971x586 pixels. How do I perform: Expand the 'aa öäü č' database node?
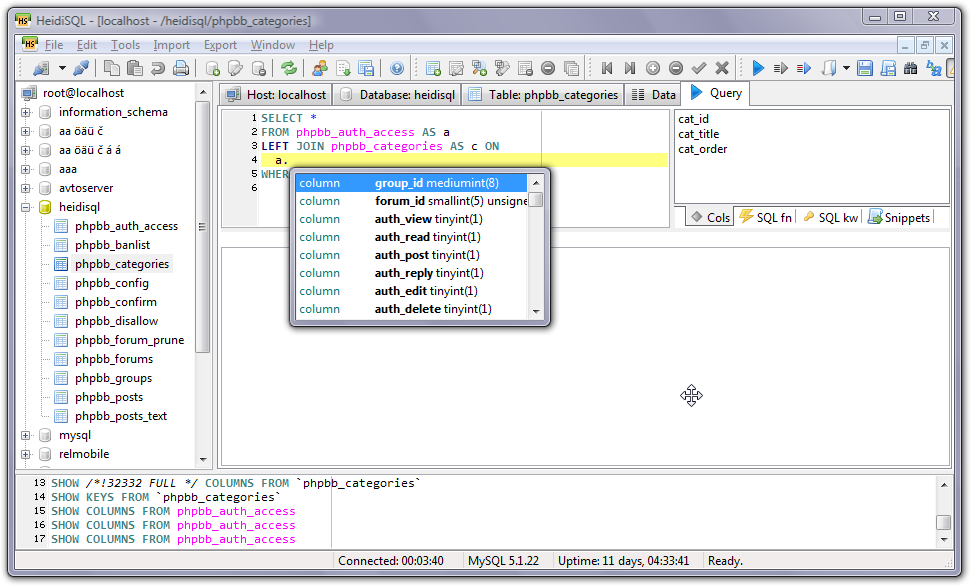pyautogui.click(x=25, y=131)
